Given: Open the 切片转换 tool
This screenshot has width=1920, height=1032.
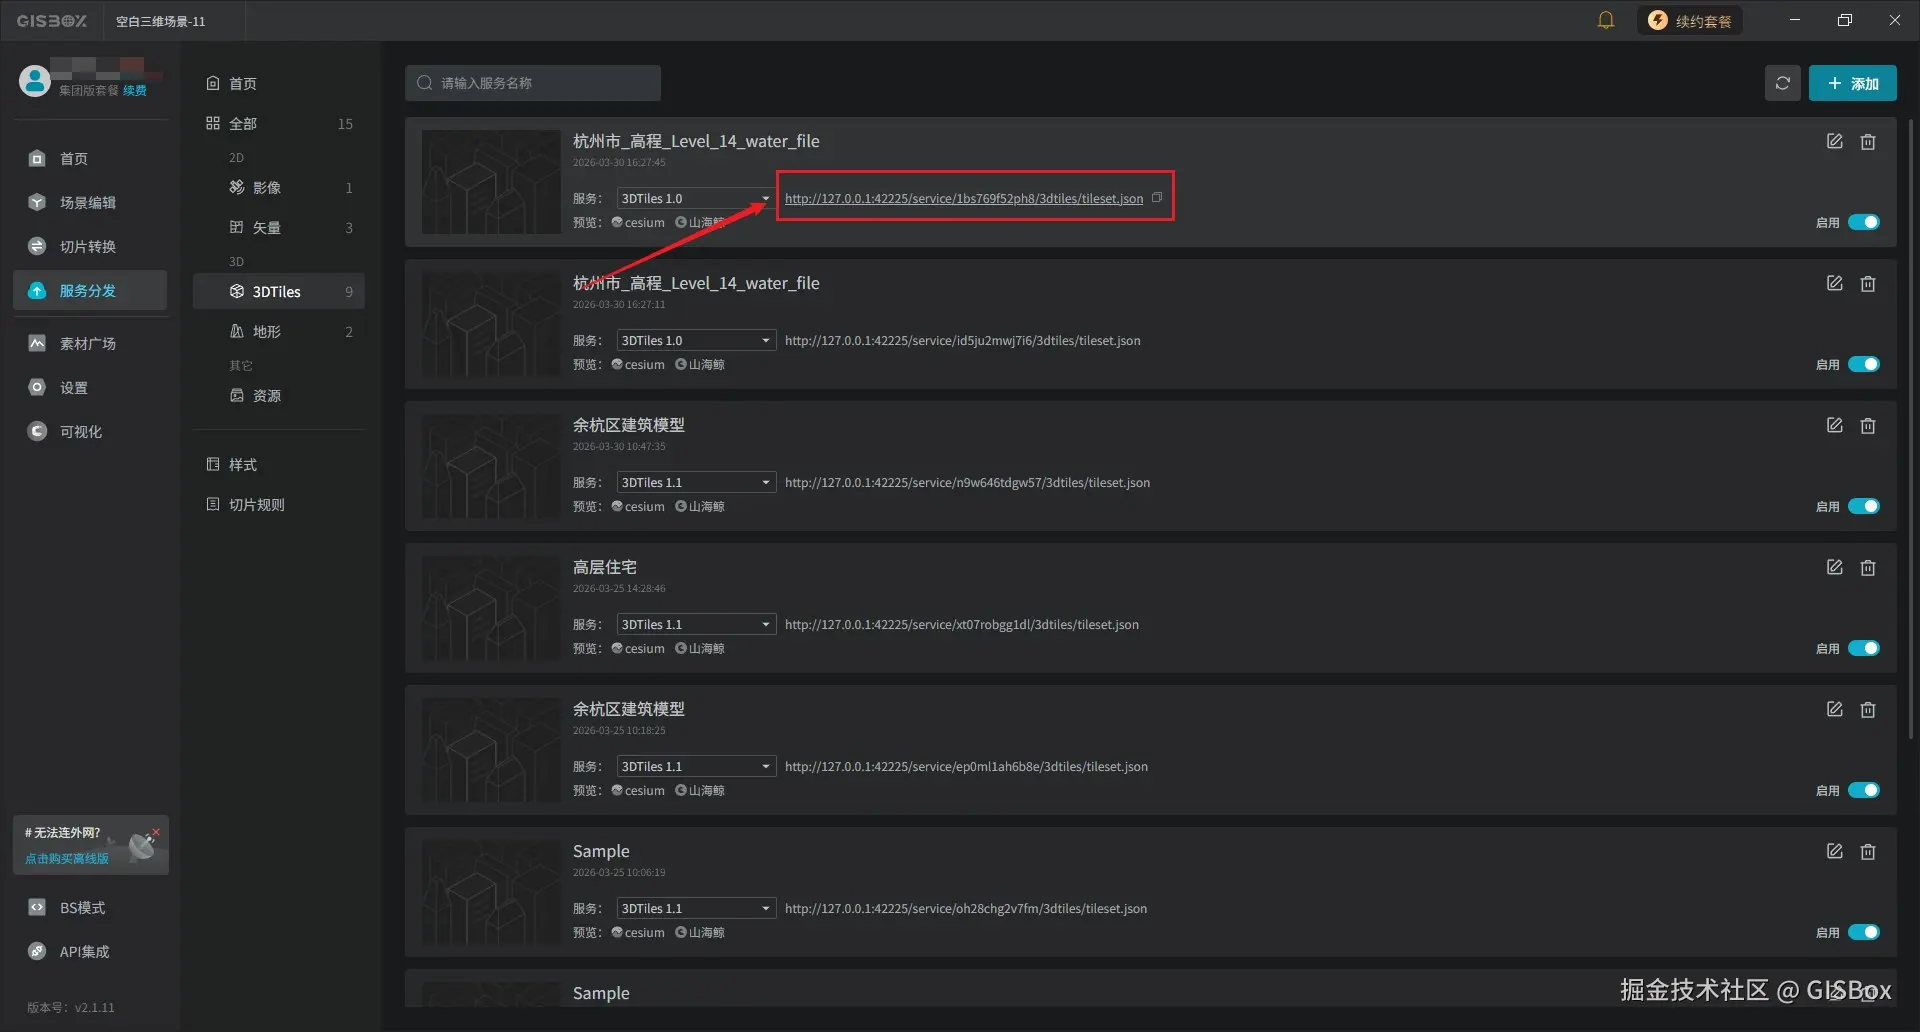Looking at the screenshot, I should pos(84,246).
